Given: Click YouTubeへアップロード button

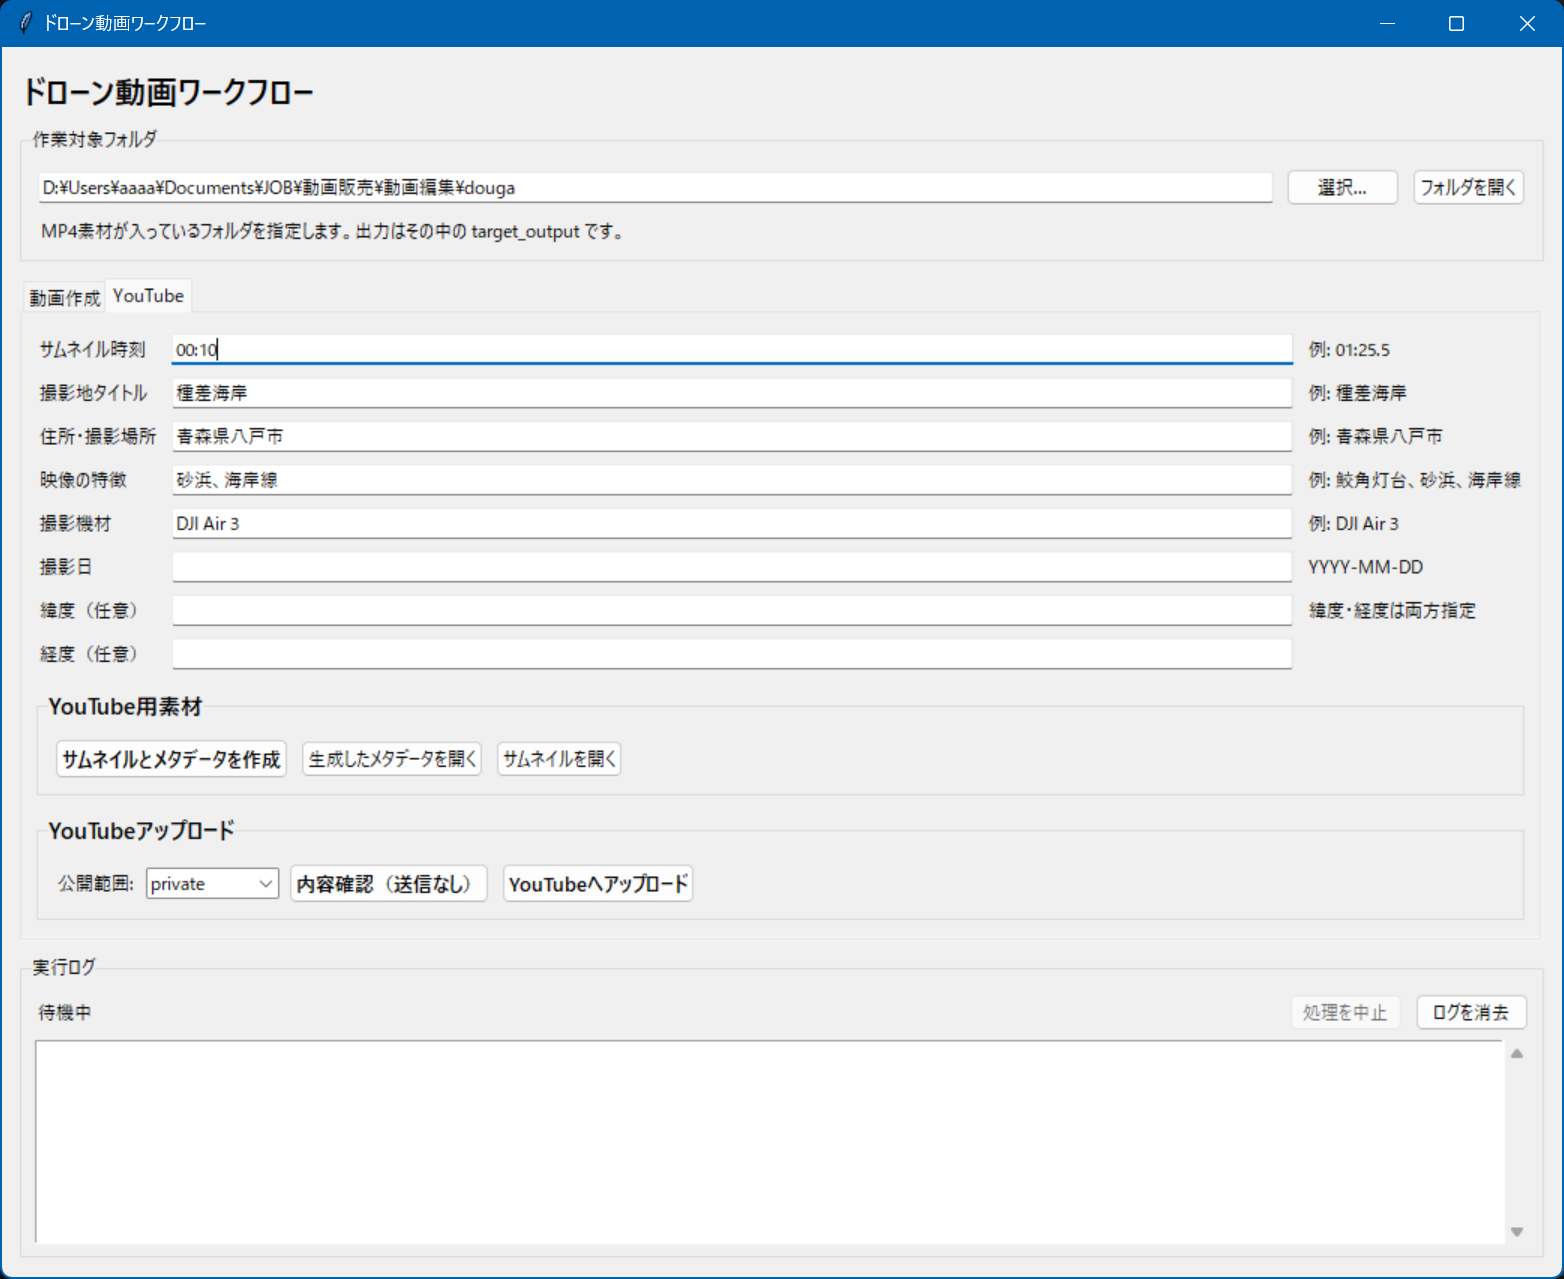Looking at the screenshot, I should (x=598, y=884).
